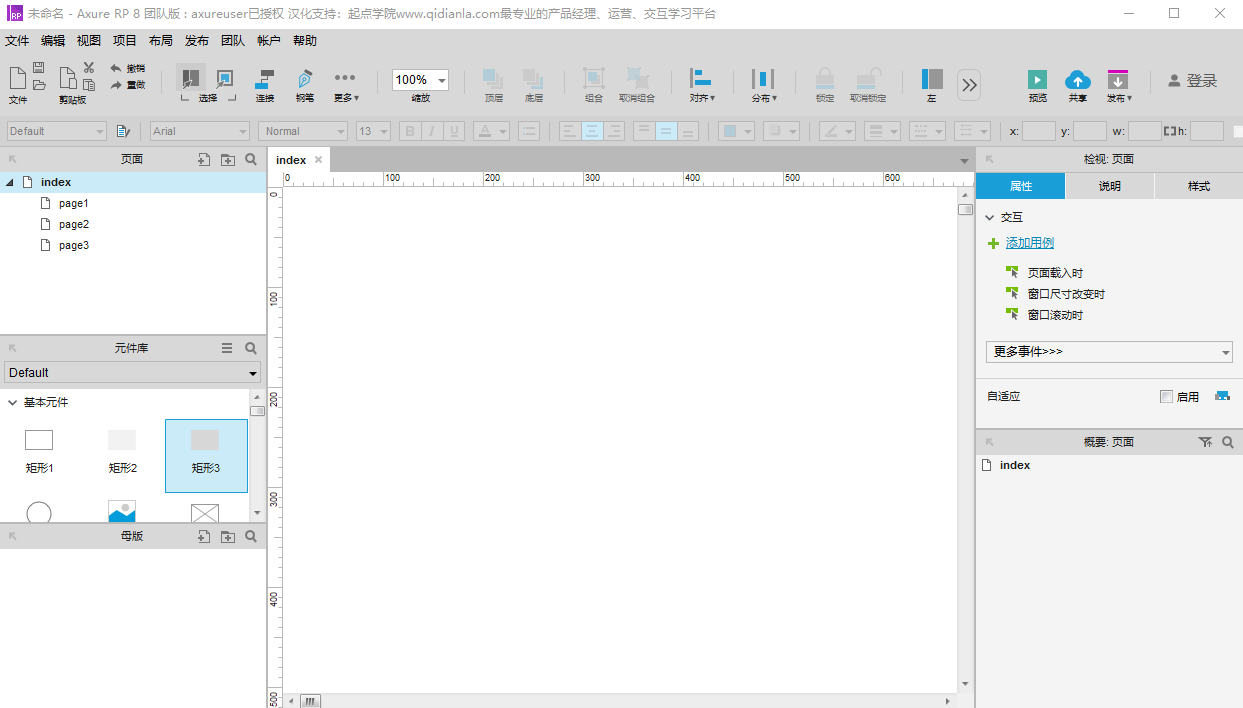Viewport: 1243px width, 708px height.
Task: Click the add folder icon in Masters panel
Action: (x=228, y=537)
